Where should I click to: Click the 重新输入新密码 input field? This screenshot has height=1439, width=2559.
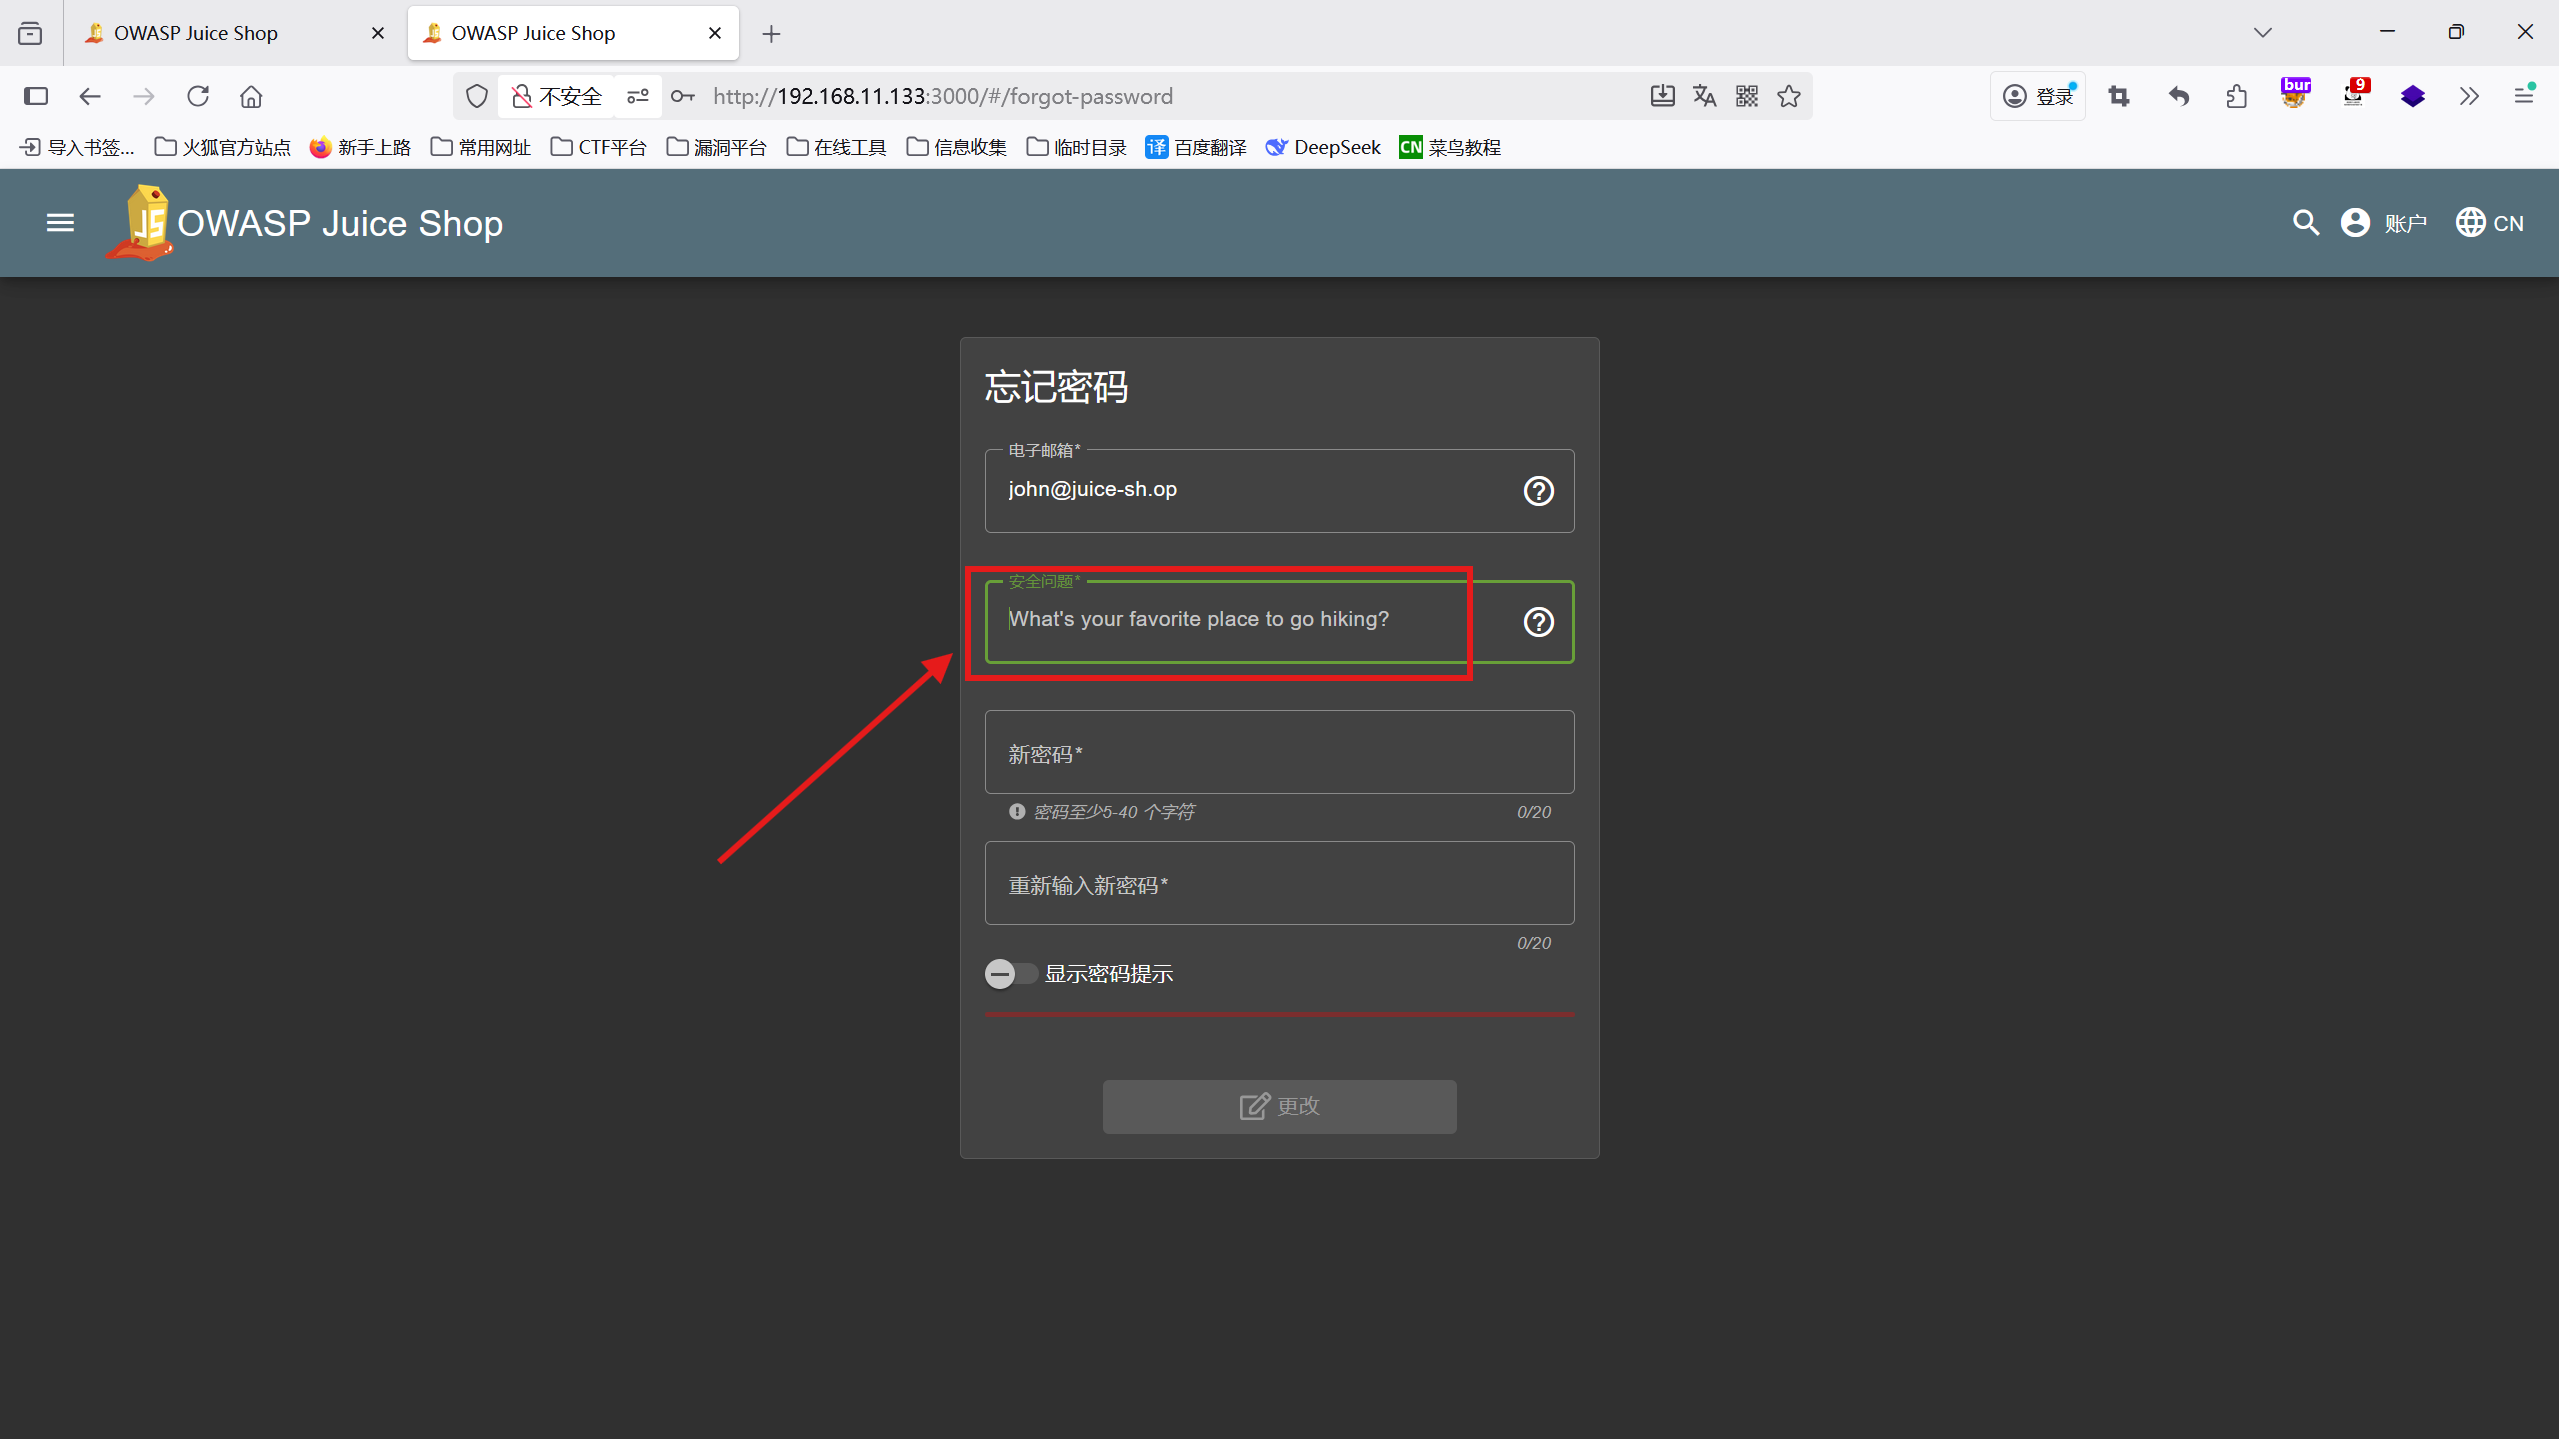pyautogui.click(x=1279, y=884)
